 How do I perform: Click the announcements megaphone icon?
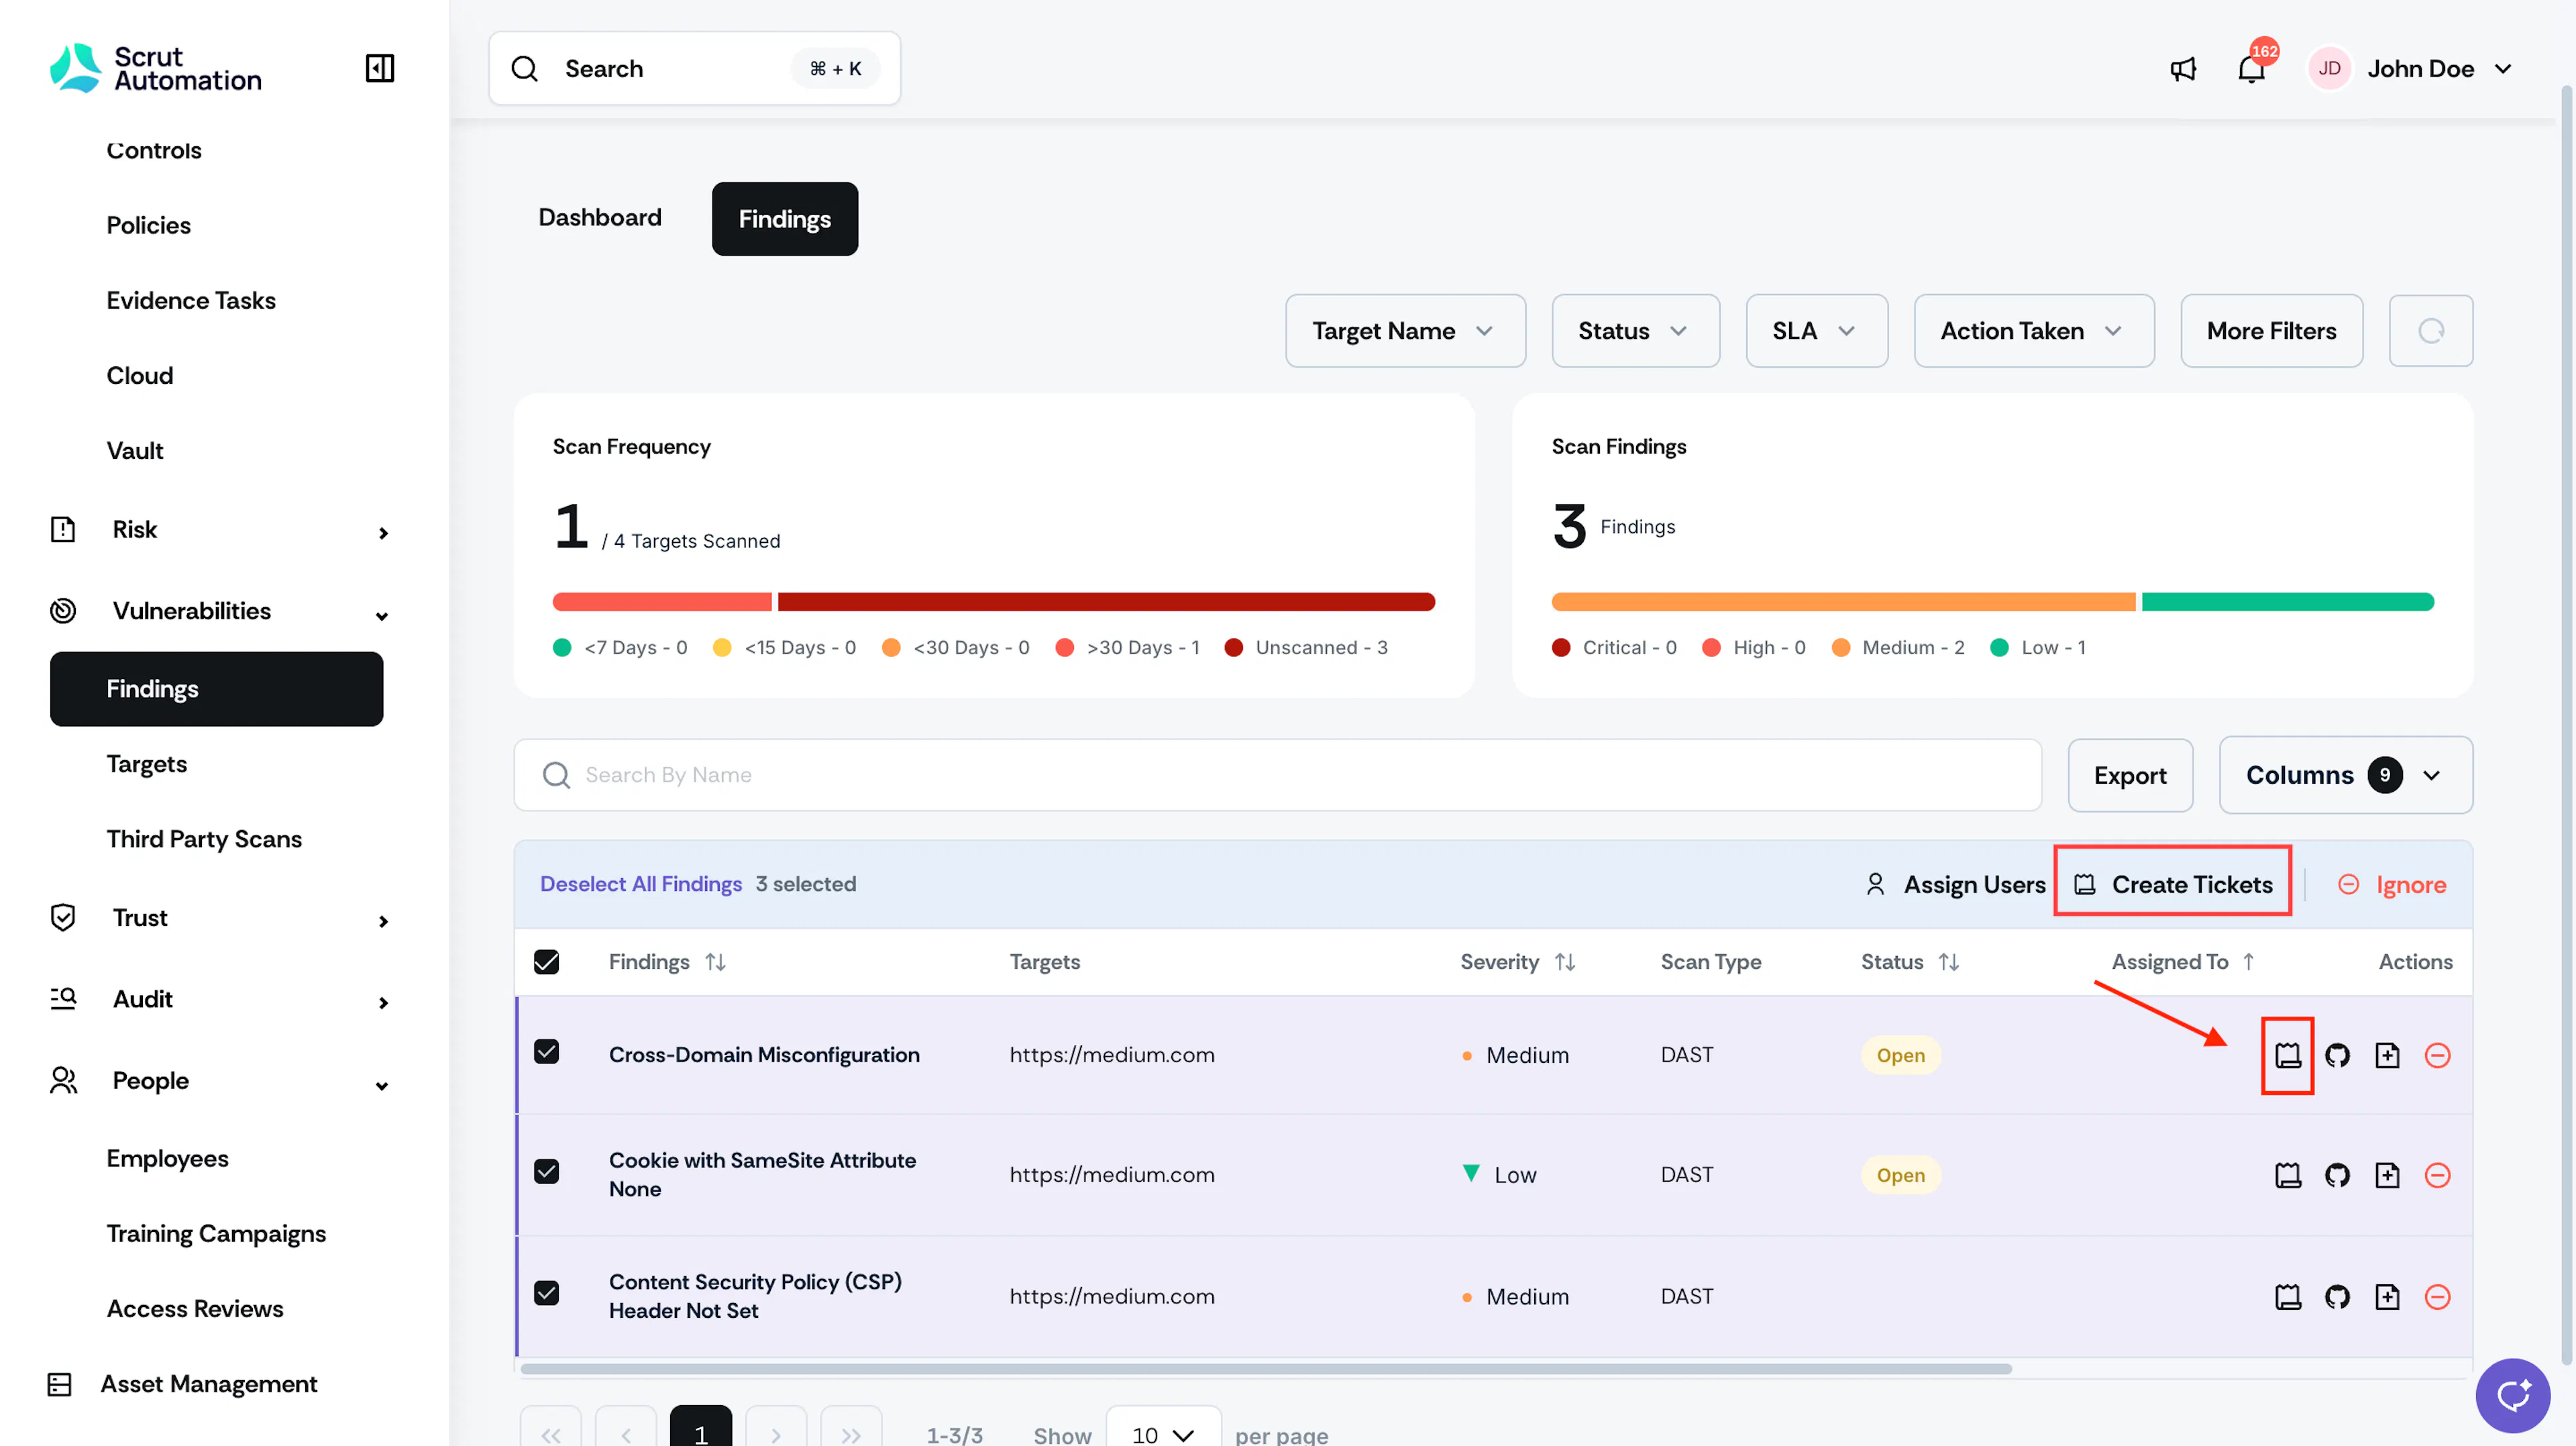coord(2183,68)
